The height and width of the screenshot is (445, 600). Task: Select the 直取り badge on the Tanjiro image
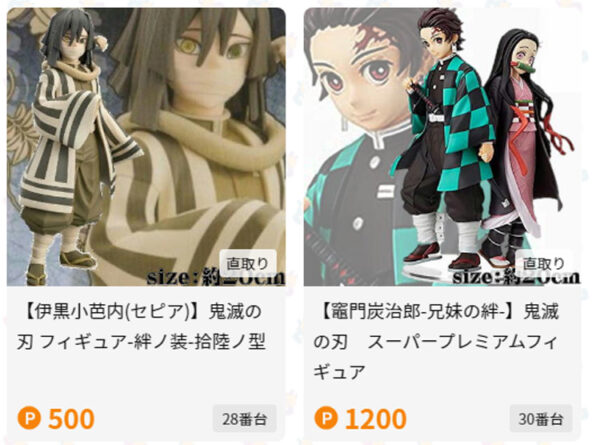point(544,263)
